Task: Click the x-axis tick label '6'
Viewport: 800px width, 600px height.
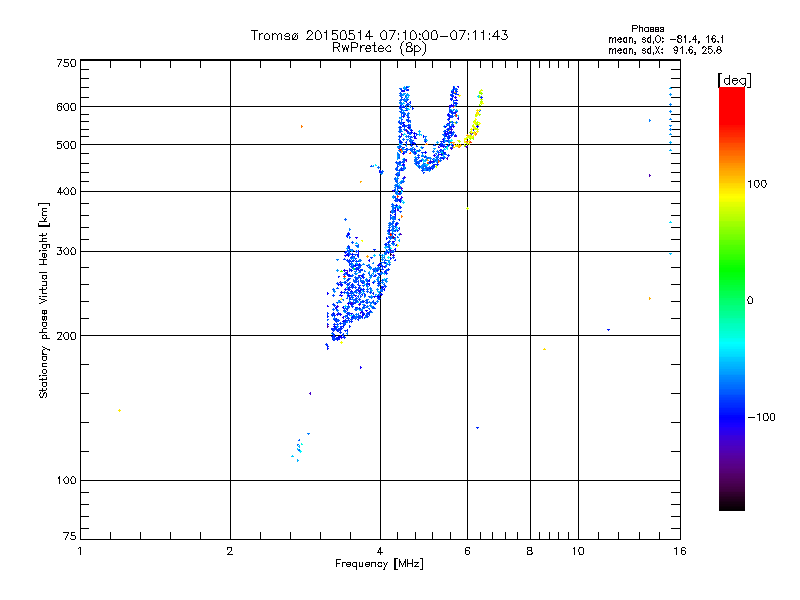Action: click(x=467, y=551)
